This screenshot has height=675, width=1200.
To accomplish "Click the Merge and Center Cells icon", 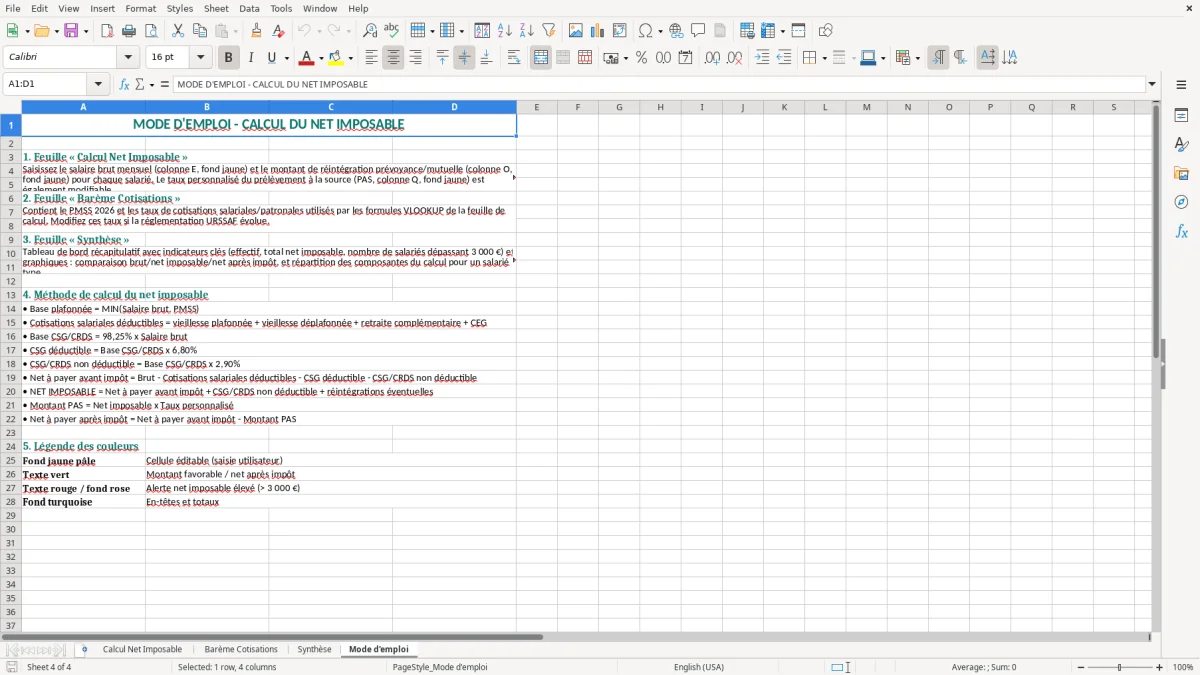I will [541, 58].
